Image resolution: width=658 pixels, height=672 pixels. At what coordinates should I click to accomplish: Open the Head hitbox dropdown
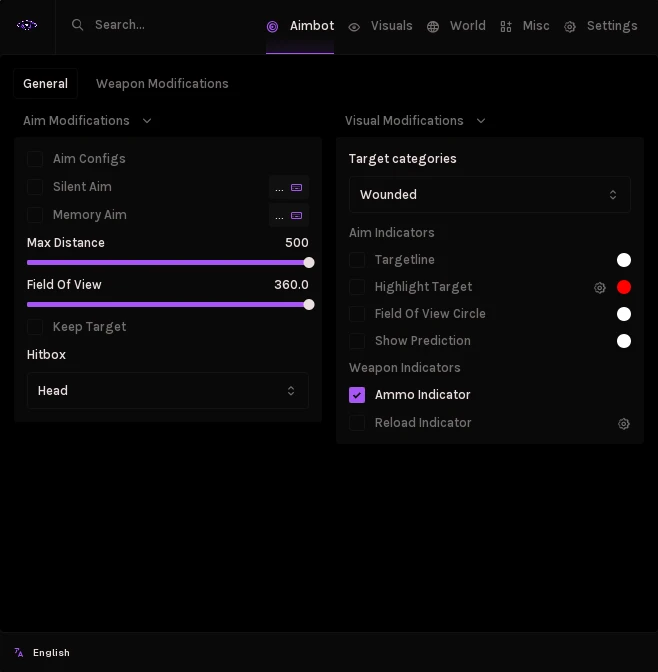[168, 390]
